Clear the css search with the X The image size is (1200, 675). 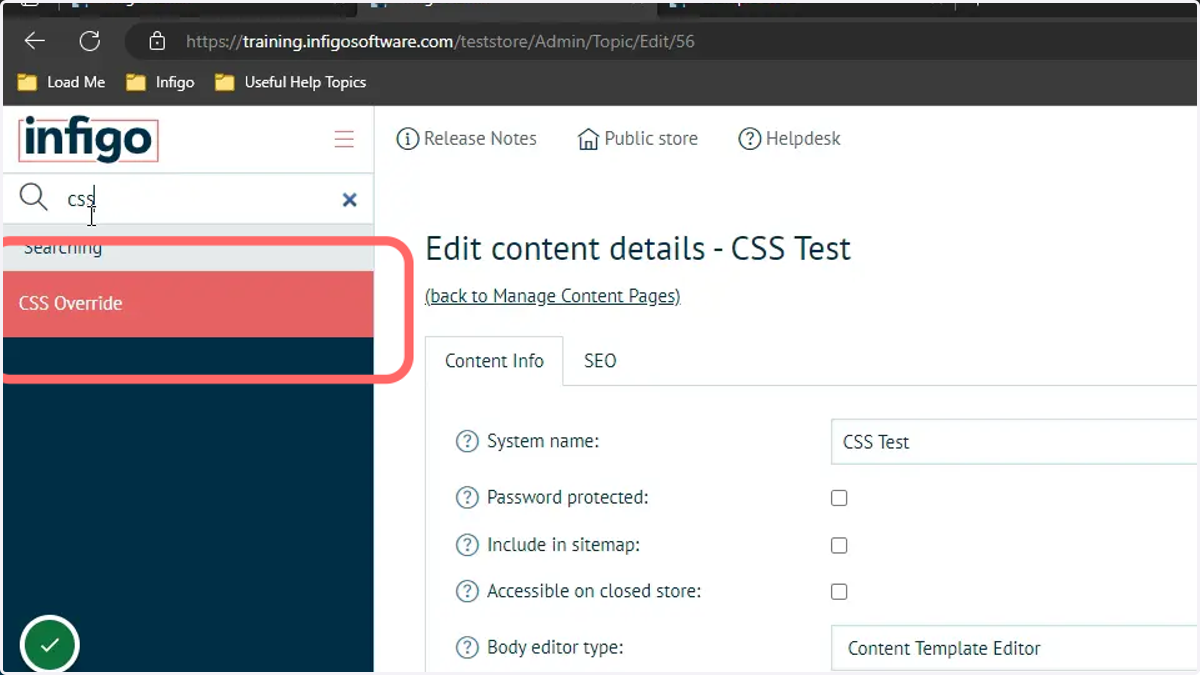coord(349,200)
